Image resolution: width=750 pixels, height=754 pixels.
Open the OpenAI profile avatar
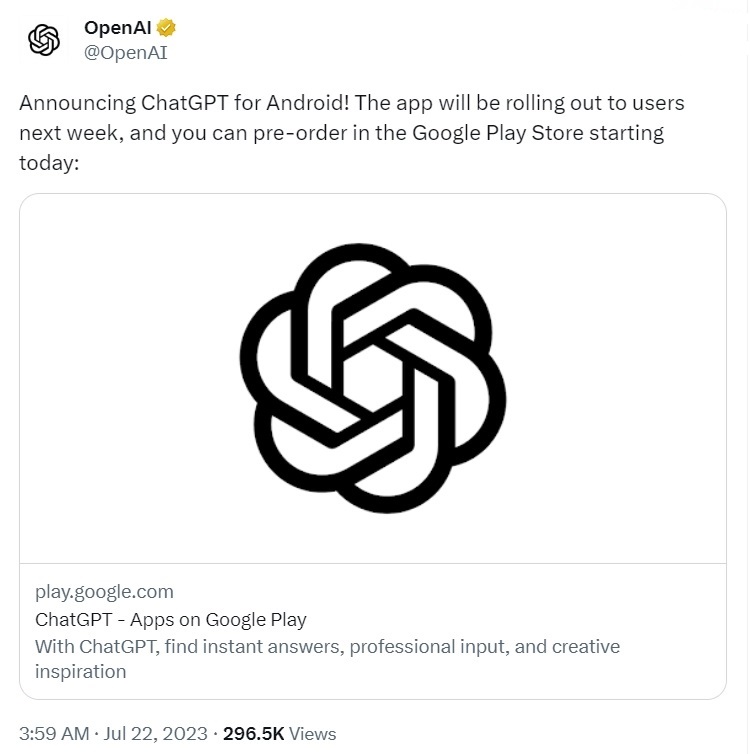coord(44,40)
